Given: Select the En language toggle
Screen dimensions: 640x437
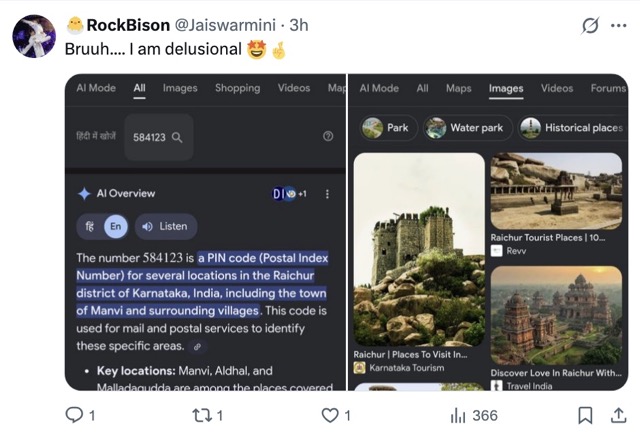Looking at the screenshot, I should [116, 226].
